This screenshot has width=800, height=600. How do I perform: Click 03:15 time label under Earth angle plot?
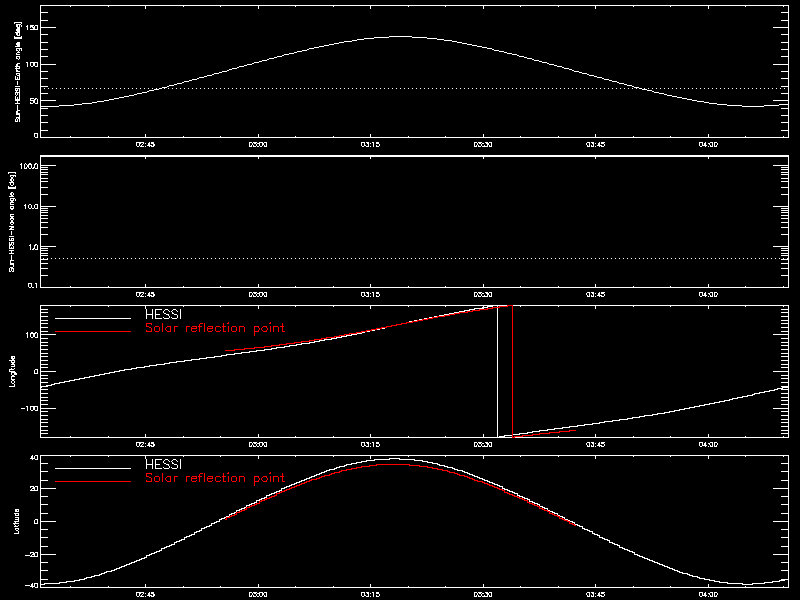[x=370, y=145]
